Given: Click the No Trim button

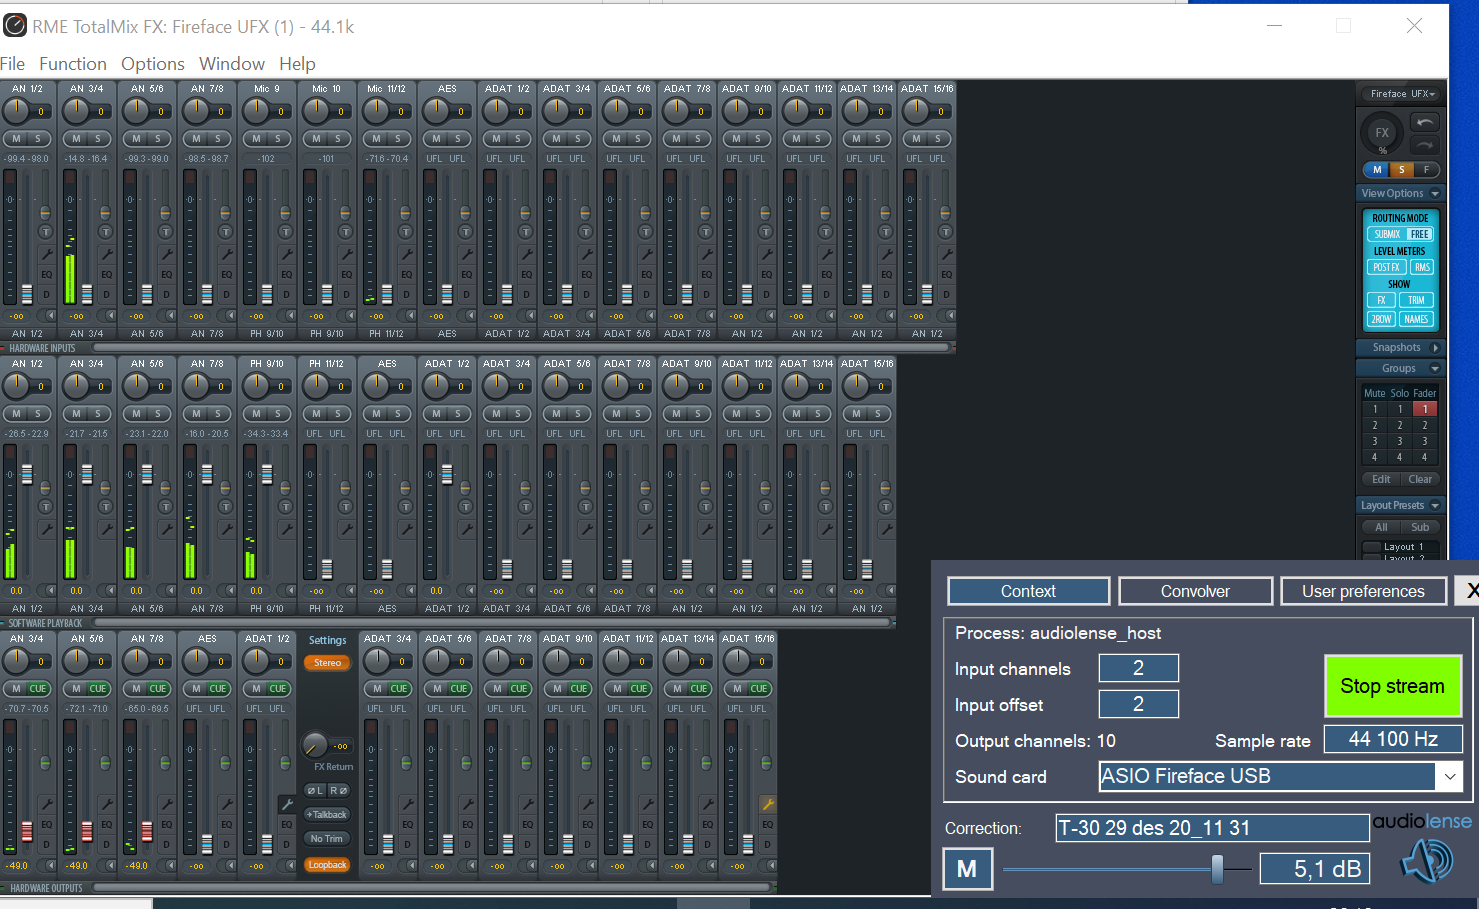Looking at the screenshot, I should click(327, 839).
